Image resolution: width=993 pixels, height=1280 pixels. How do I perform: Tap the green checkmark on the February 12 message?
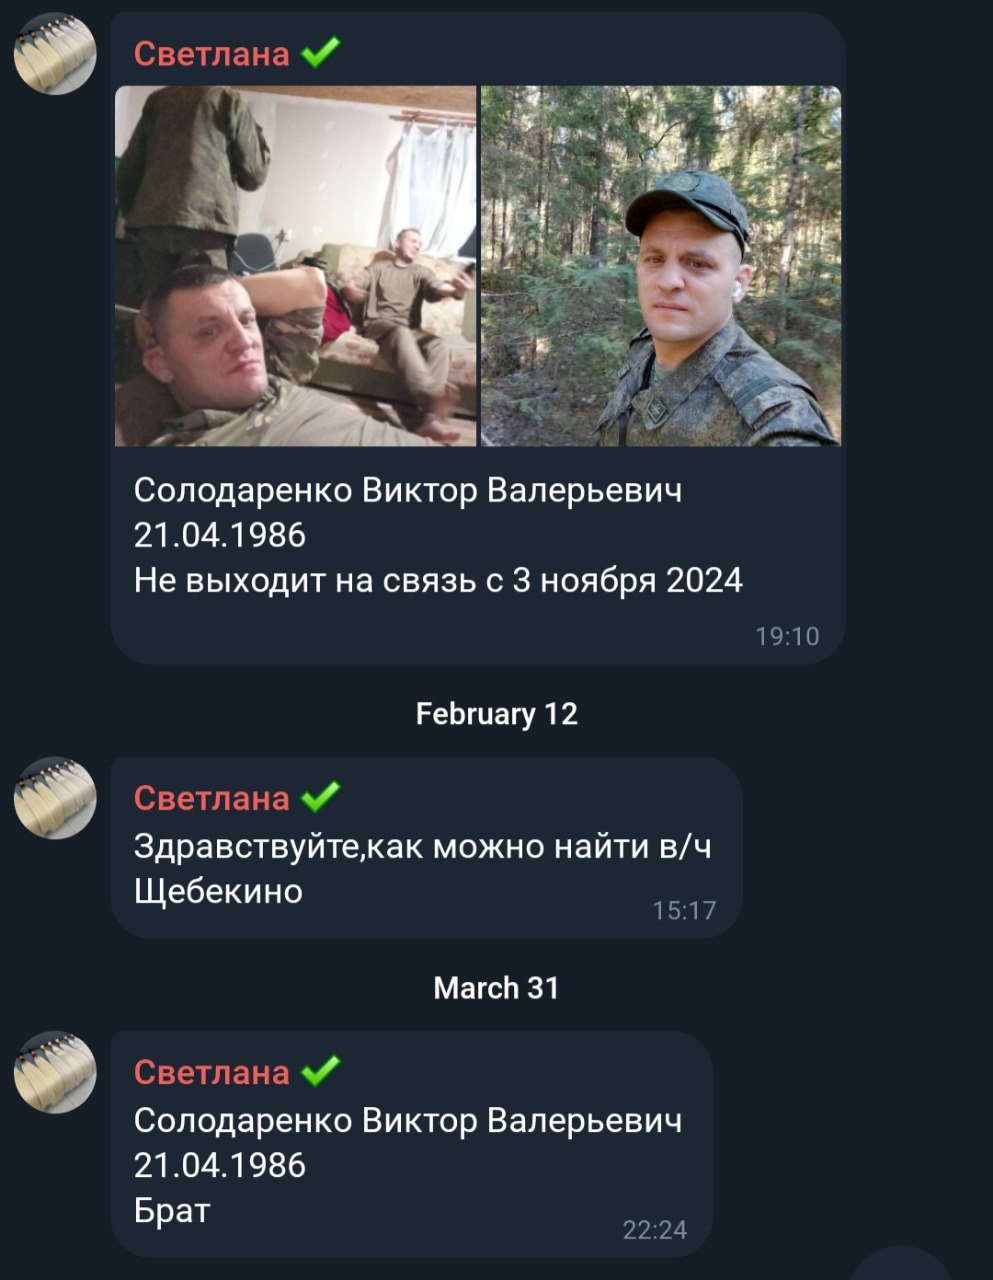pyautogui.click(x=320, y=797)
